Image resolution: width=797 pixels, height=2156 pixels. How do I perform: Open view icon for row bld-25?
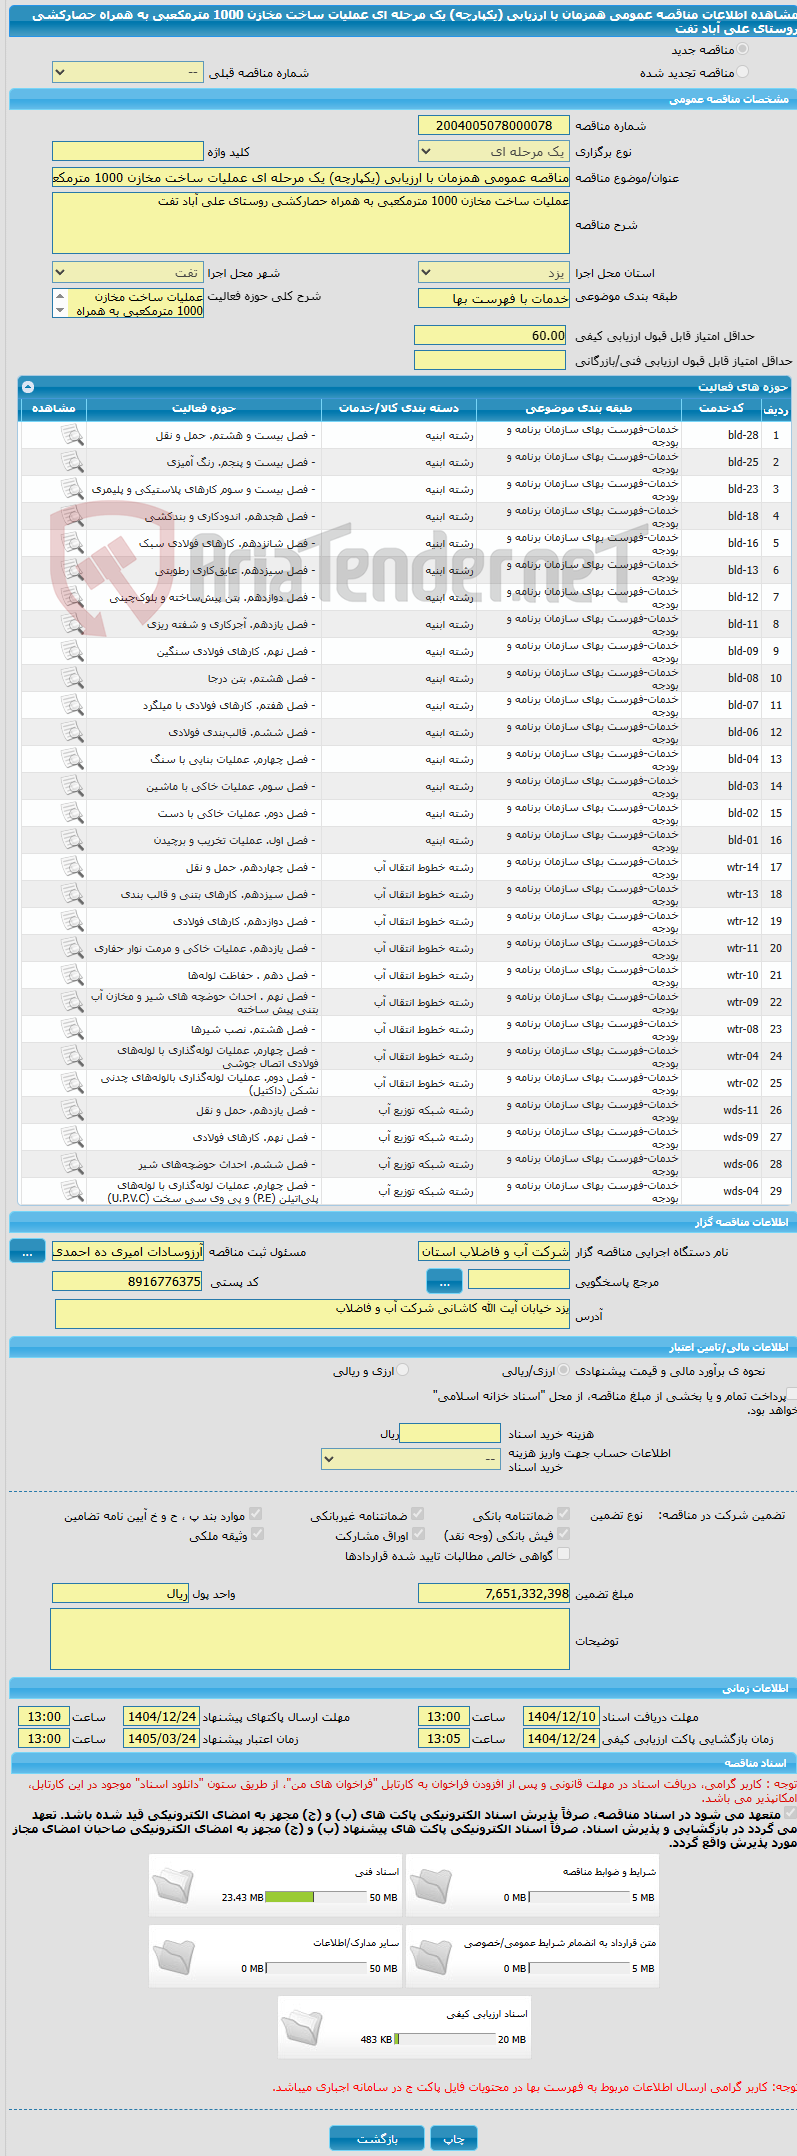click(72, 462)
